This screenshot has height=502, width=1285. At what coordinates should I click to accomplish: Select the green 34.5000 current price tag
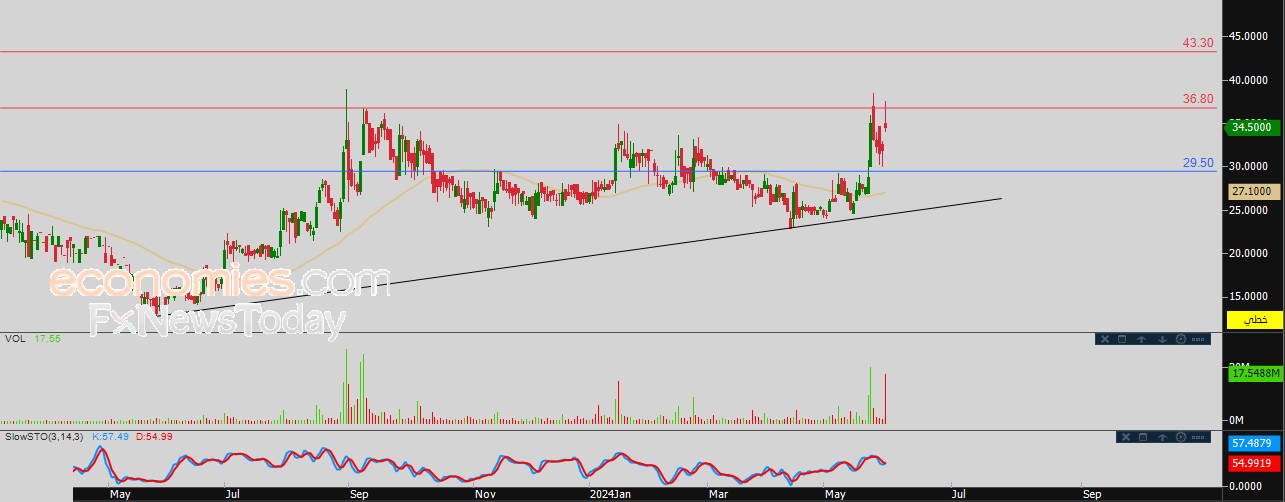1254,127
